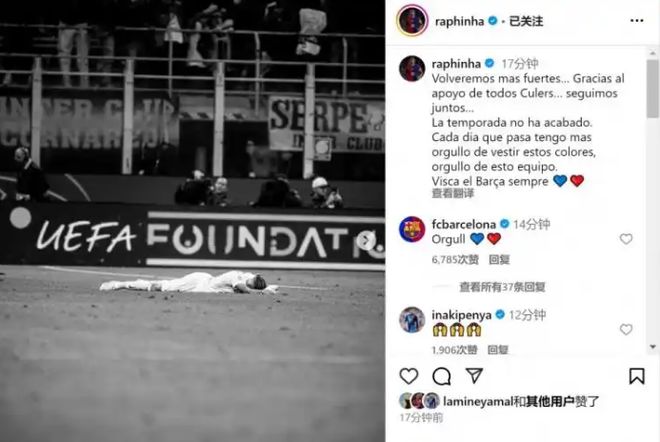
Task: Reply to the fcbarcelona comment
Action: coord(499,260)
